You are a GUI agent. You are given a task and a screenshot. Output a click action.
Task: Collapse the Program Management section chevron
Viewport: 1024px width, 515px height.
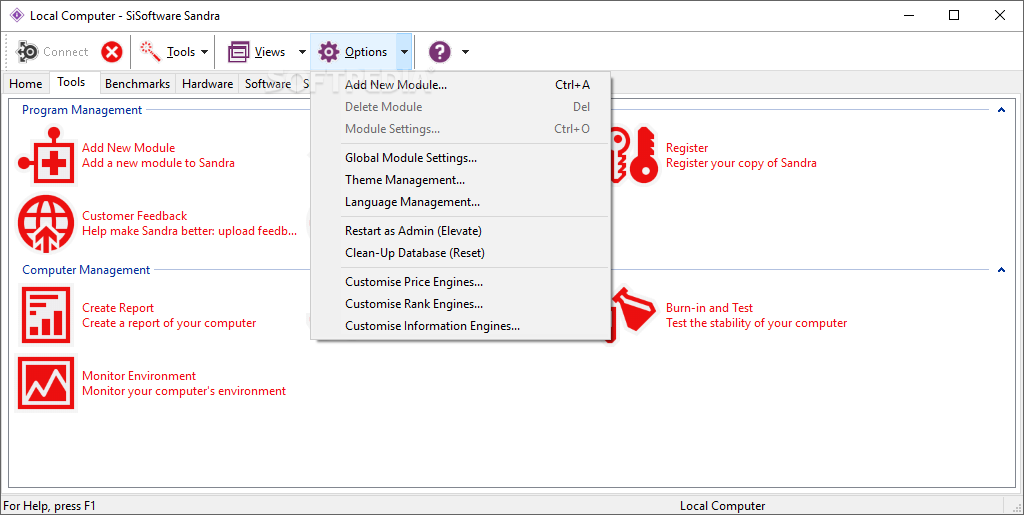pos(1001,110)
